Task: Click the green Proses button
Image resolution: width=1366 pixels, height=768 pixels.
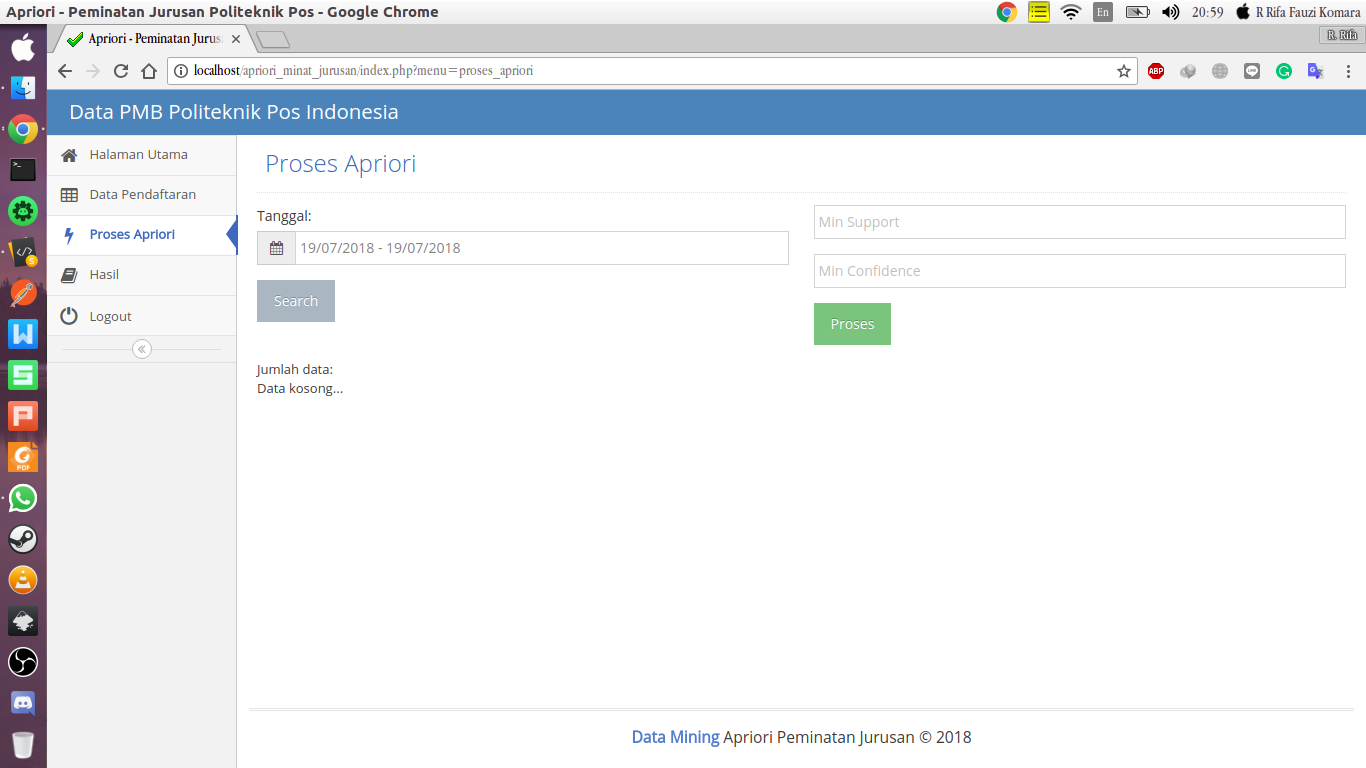Action: [x=852, y=324]
